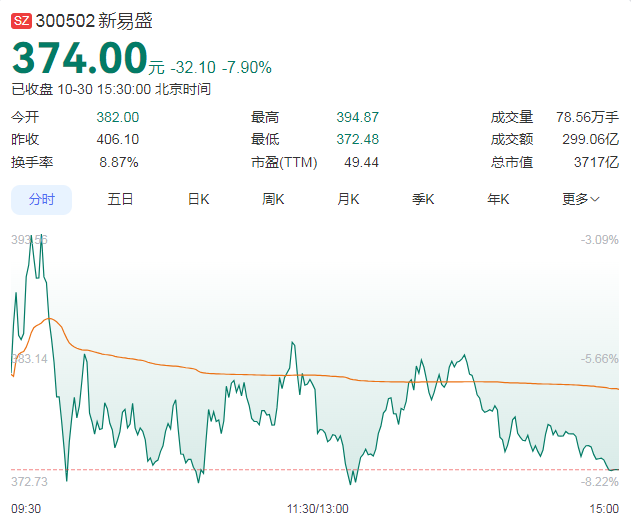This screenshot has width=631, height=527.
Task: Show the 日K candlestick chart
Action: click(x=198, y=199)
